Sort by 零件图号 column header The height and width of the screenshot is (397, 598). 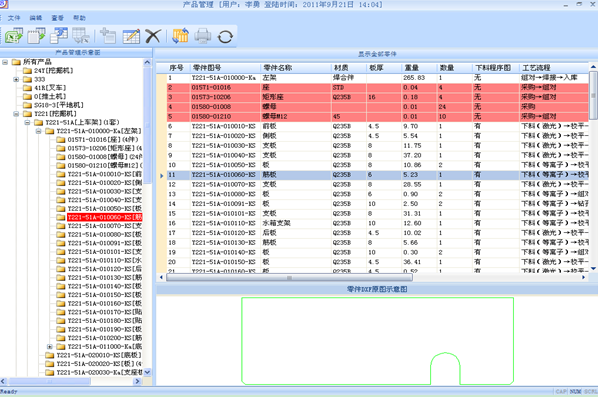[x=225, y=68]
